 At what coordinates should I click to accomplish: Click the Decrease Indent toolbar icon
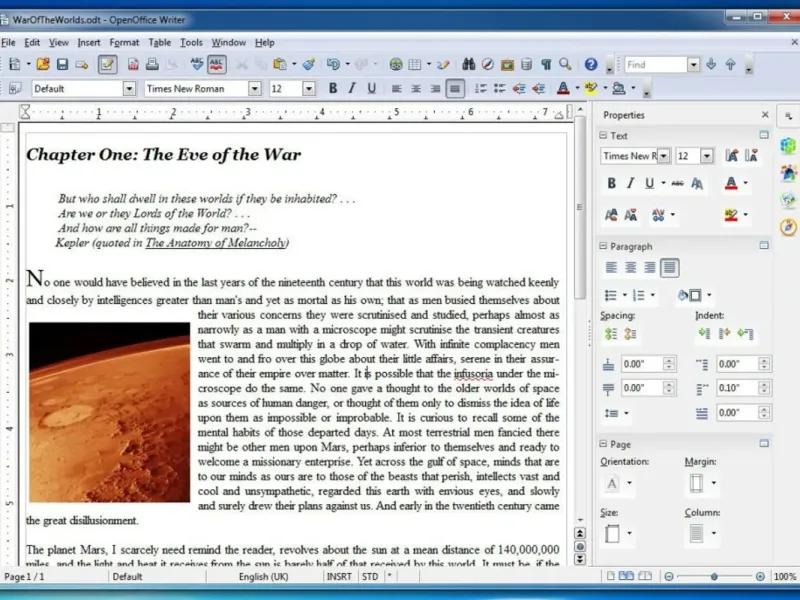tap(519, 89)
